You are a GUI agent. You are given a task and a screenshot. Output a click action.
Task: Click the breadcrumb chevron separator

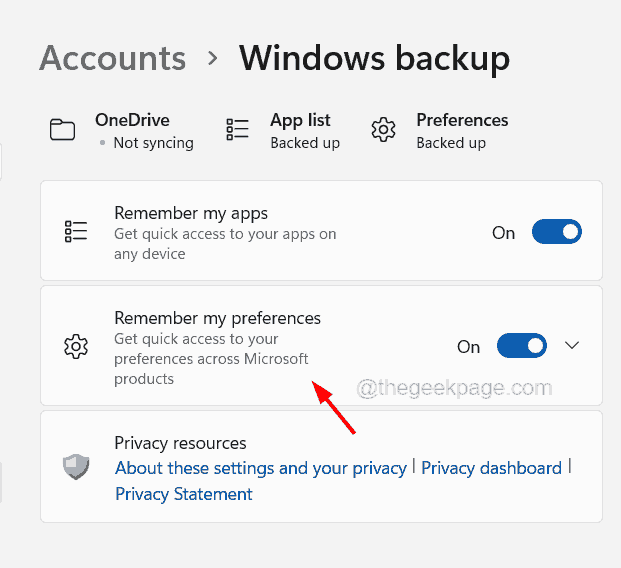tap(212, 58)
